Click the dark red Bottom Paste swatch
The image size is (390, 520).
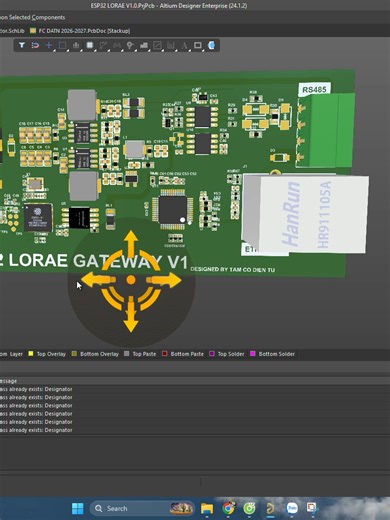click(x=165, y=353)
